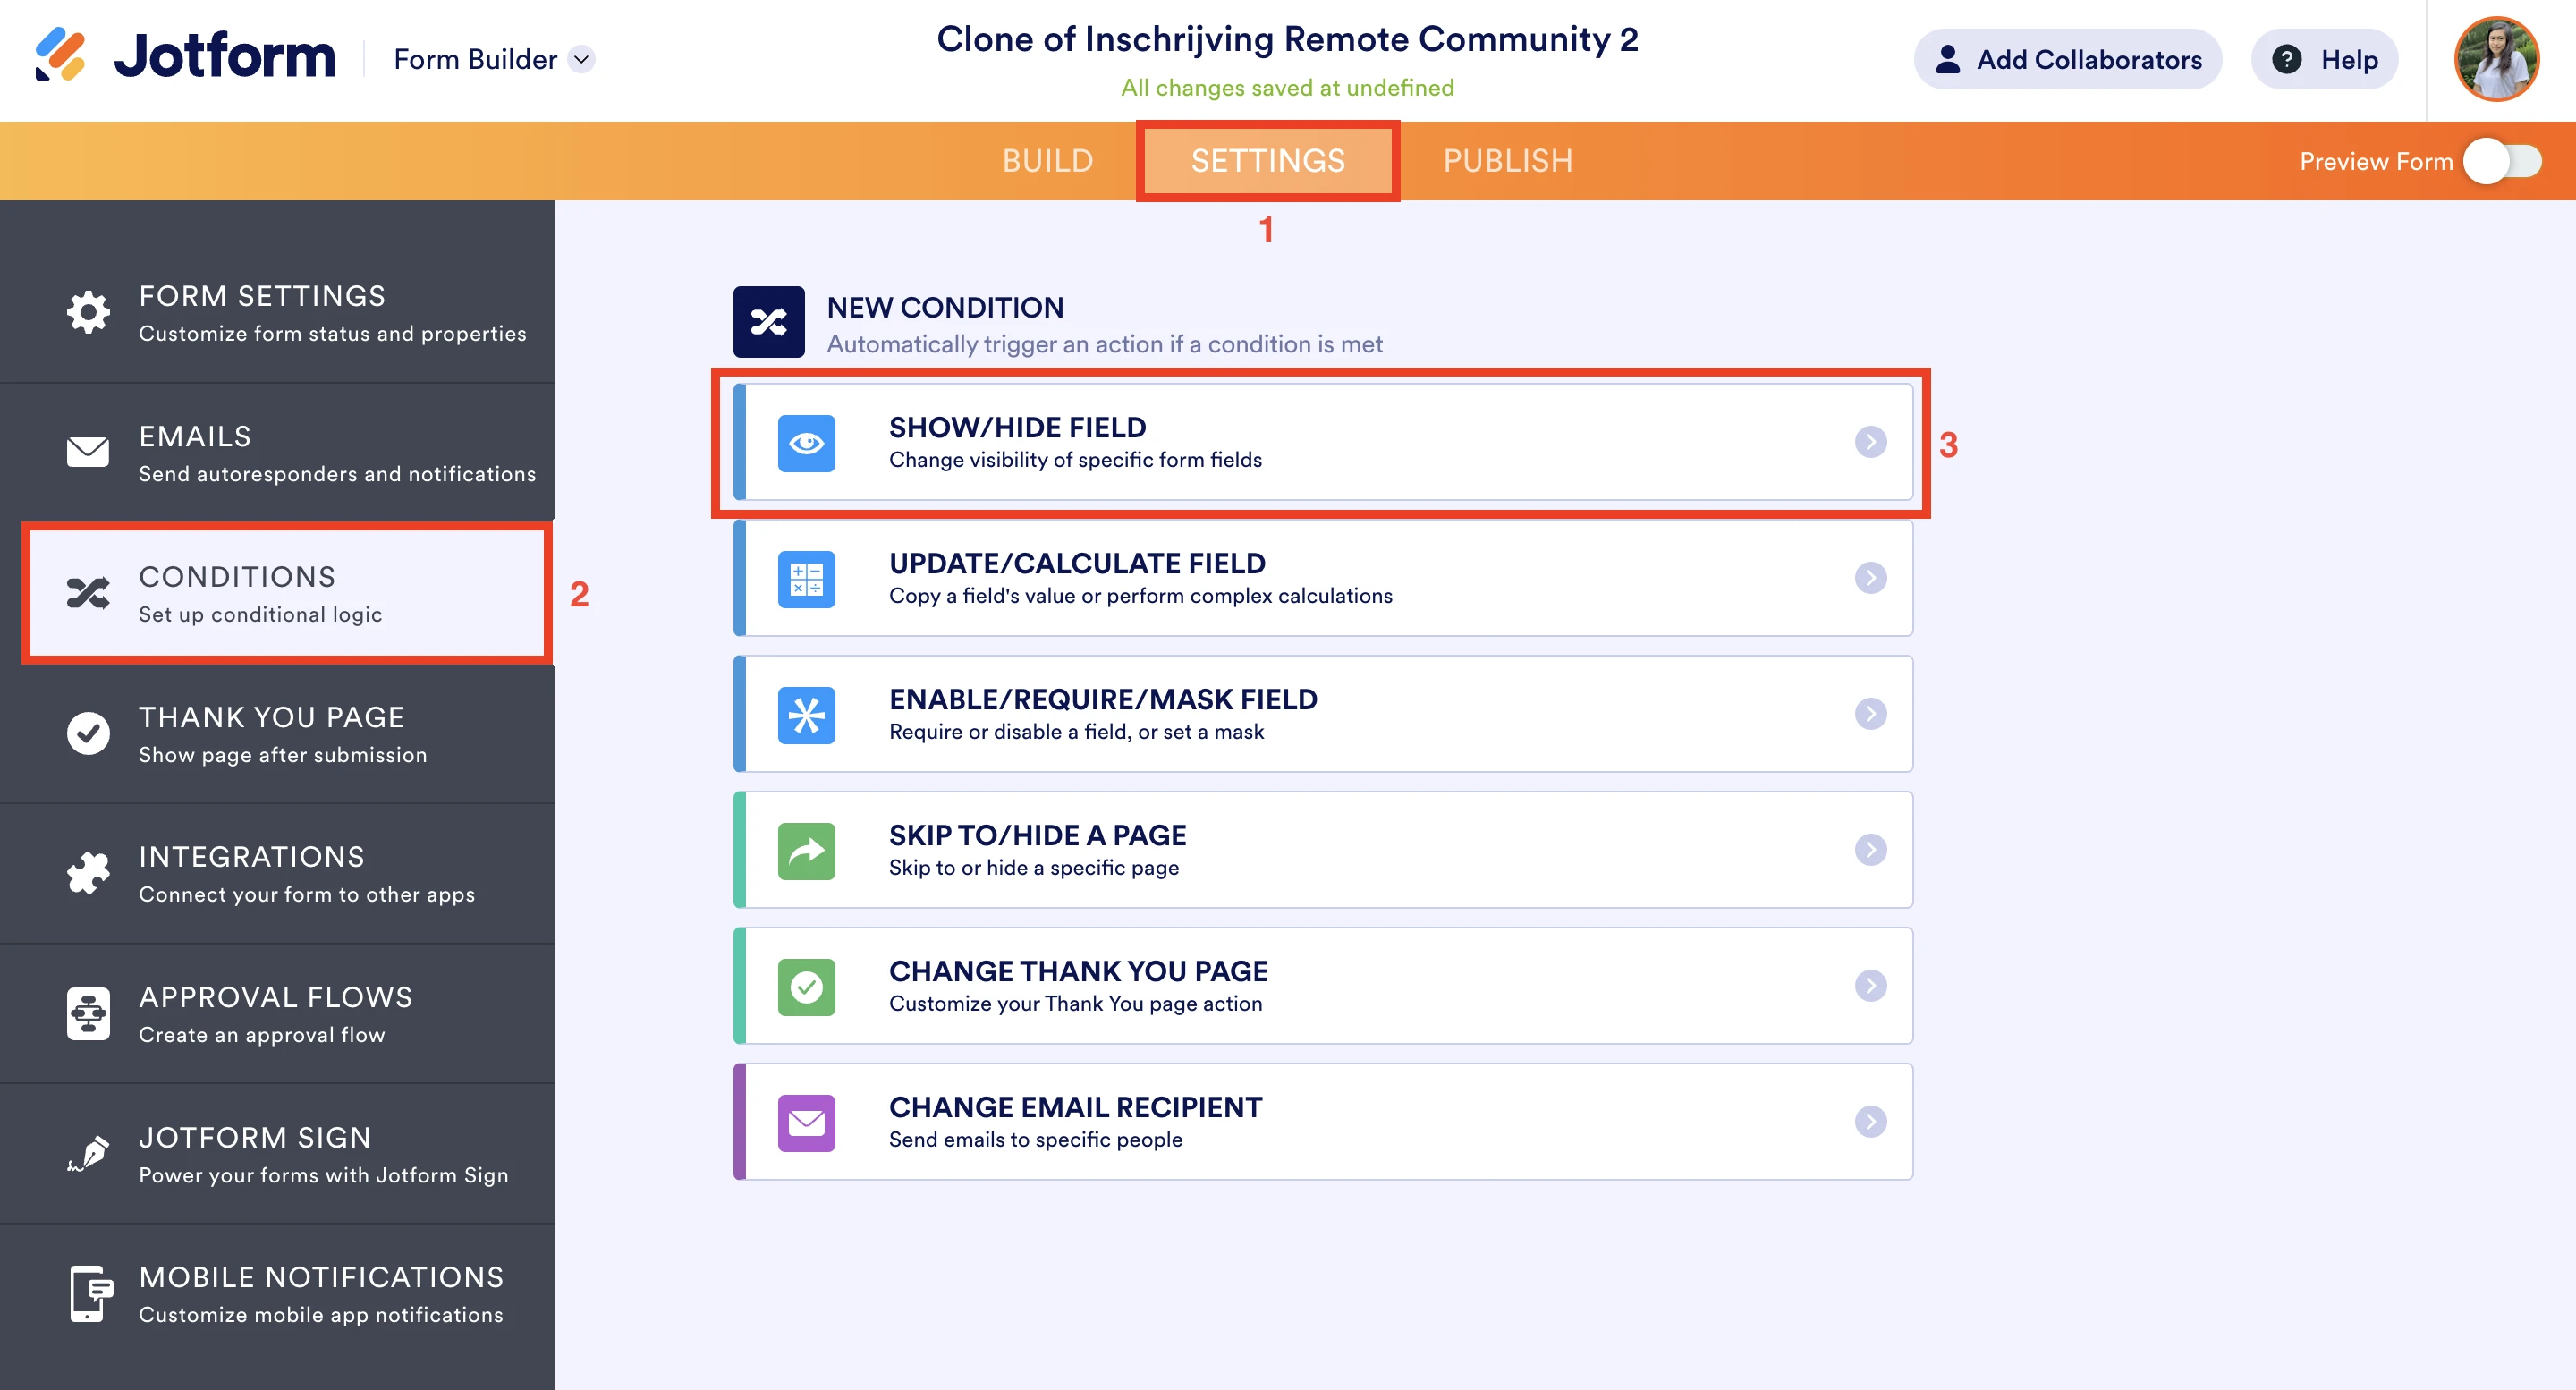Select the Form Settings gear icon
This screenshot has width=2576, height=1390.
pos(88,312)
